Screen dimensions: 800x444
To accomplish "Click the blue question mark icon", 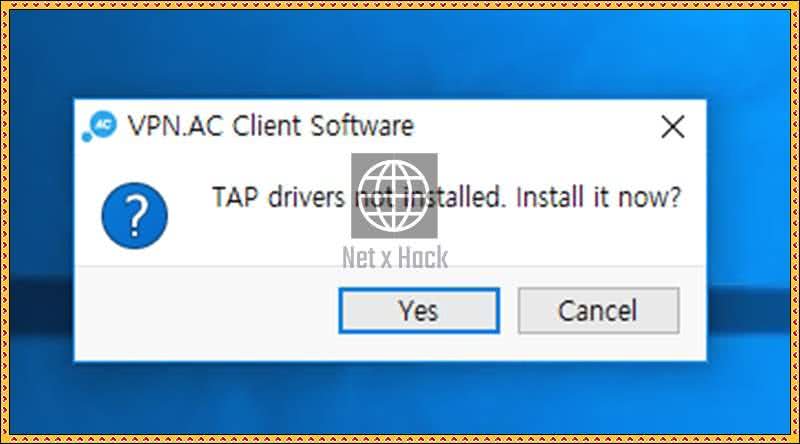I will [x=135, y=215].
